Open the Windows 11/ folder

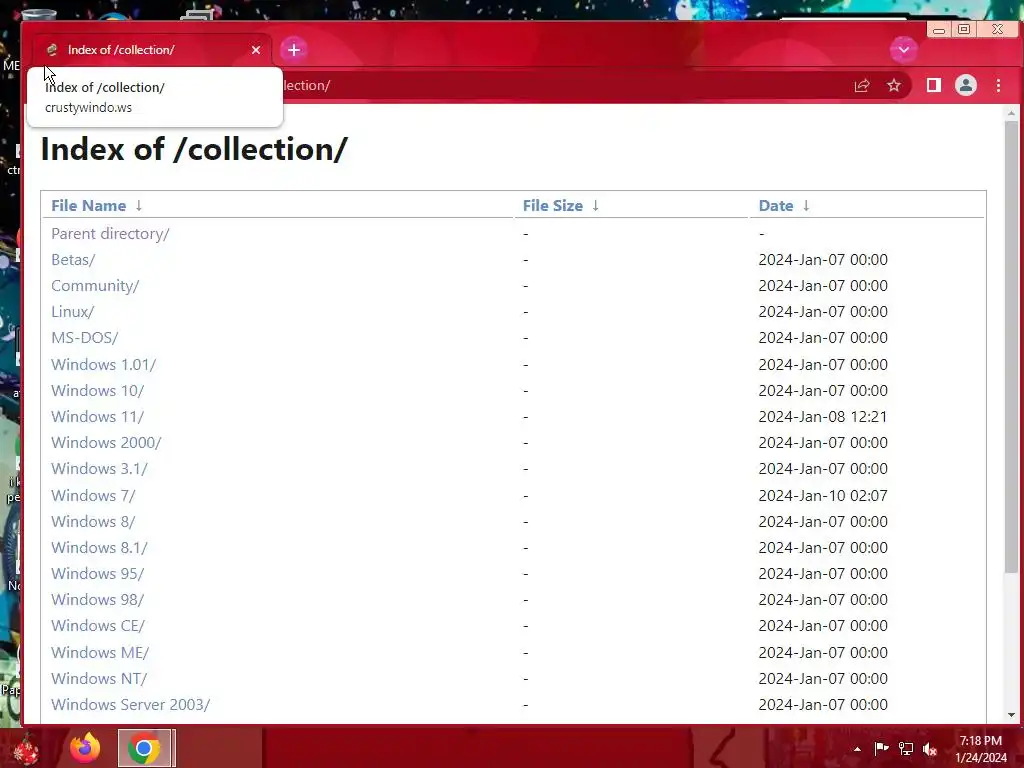click(x=98, y=417)
